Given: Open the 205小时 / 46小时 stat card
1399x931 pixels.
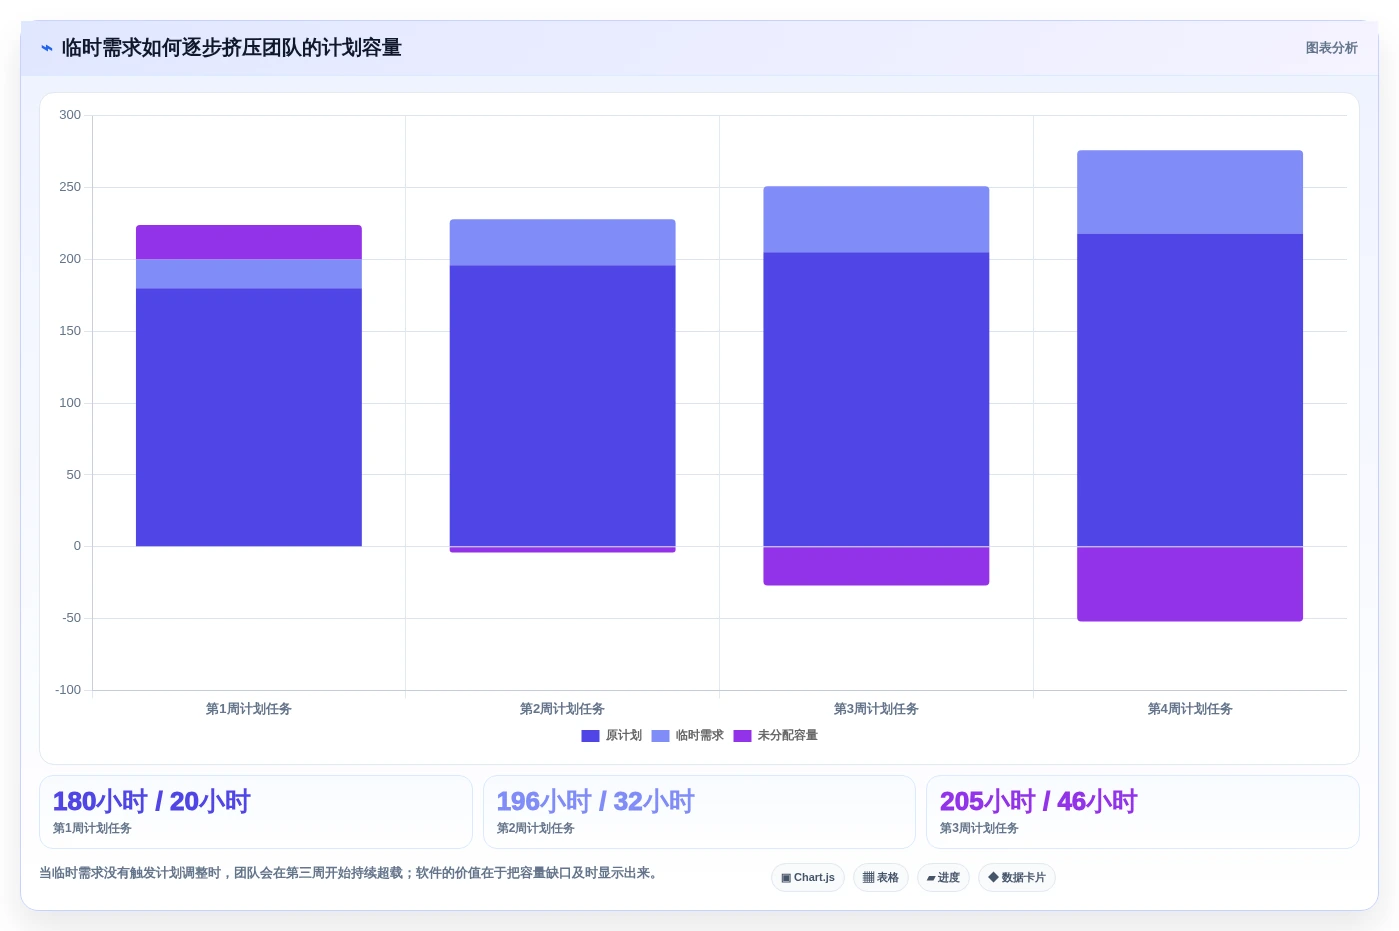Looking at the screenshot, I should tap(1143, 812).
